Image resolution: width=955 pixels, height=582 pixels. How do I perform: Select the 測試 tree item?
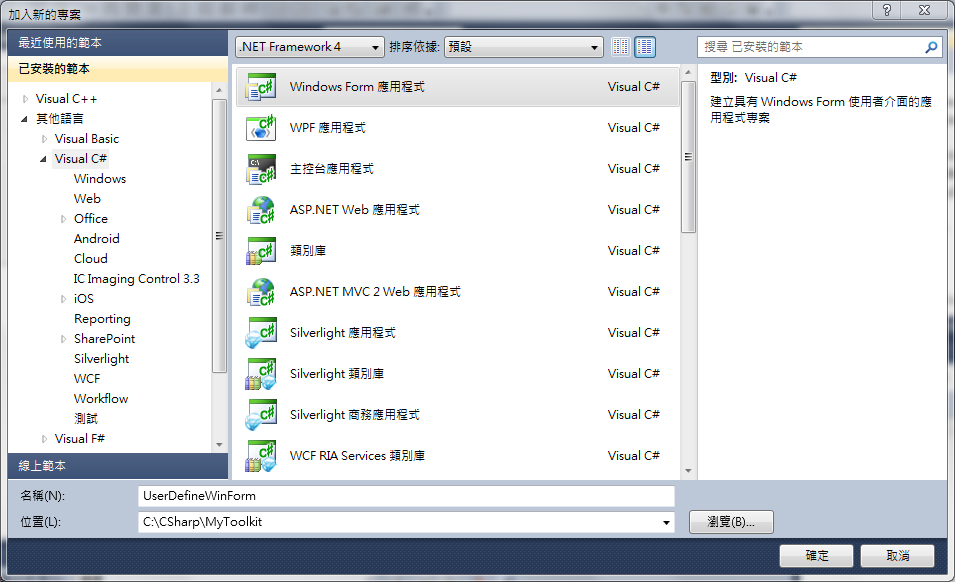click(86, 419)
